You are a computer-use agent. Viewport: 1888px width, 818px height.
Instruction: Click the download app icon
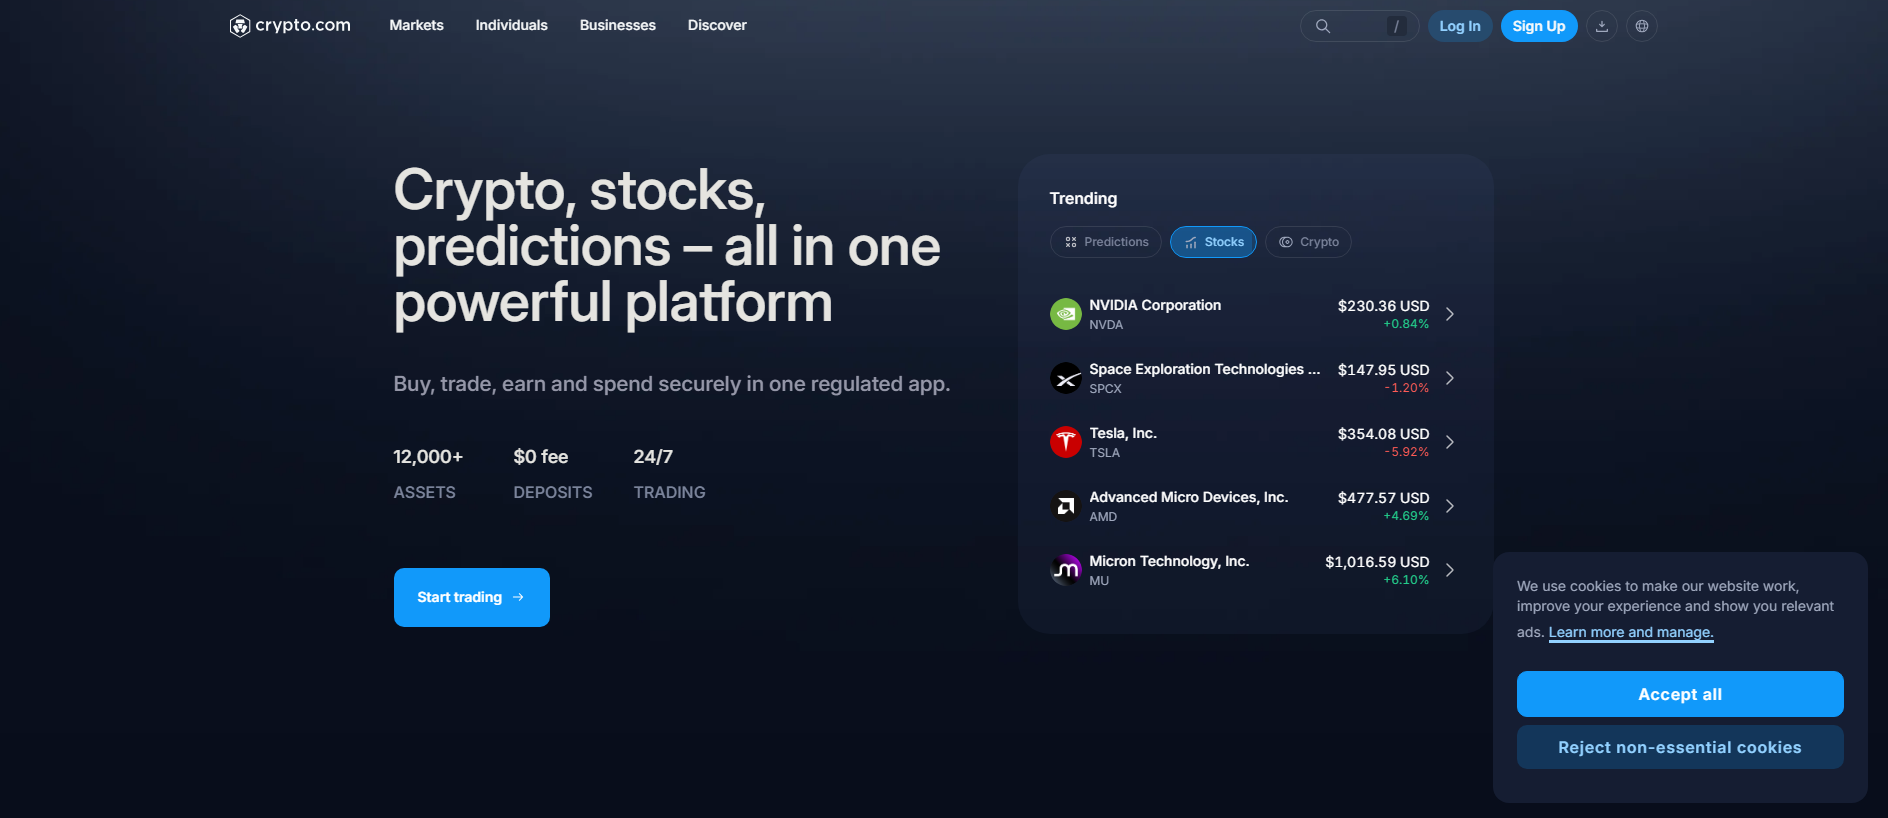pyautogui.click(x=1602, y=26)
